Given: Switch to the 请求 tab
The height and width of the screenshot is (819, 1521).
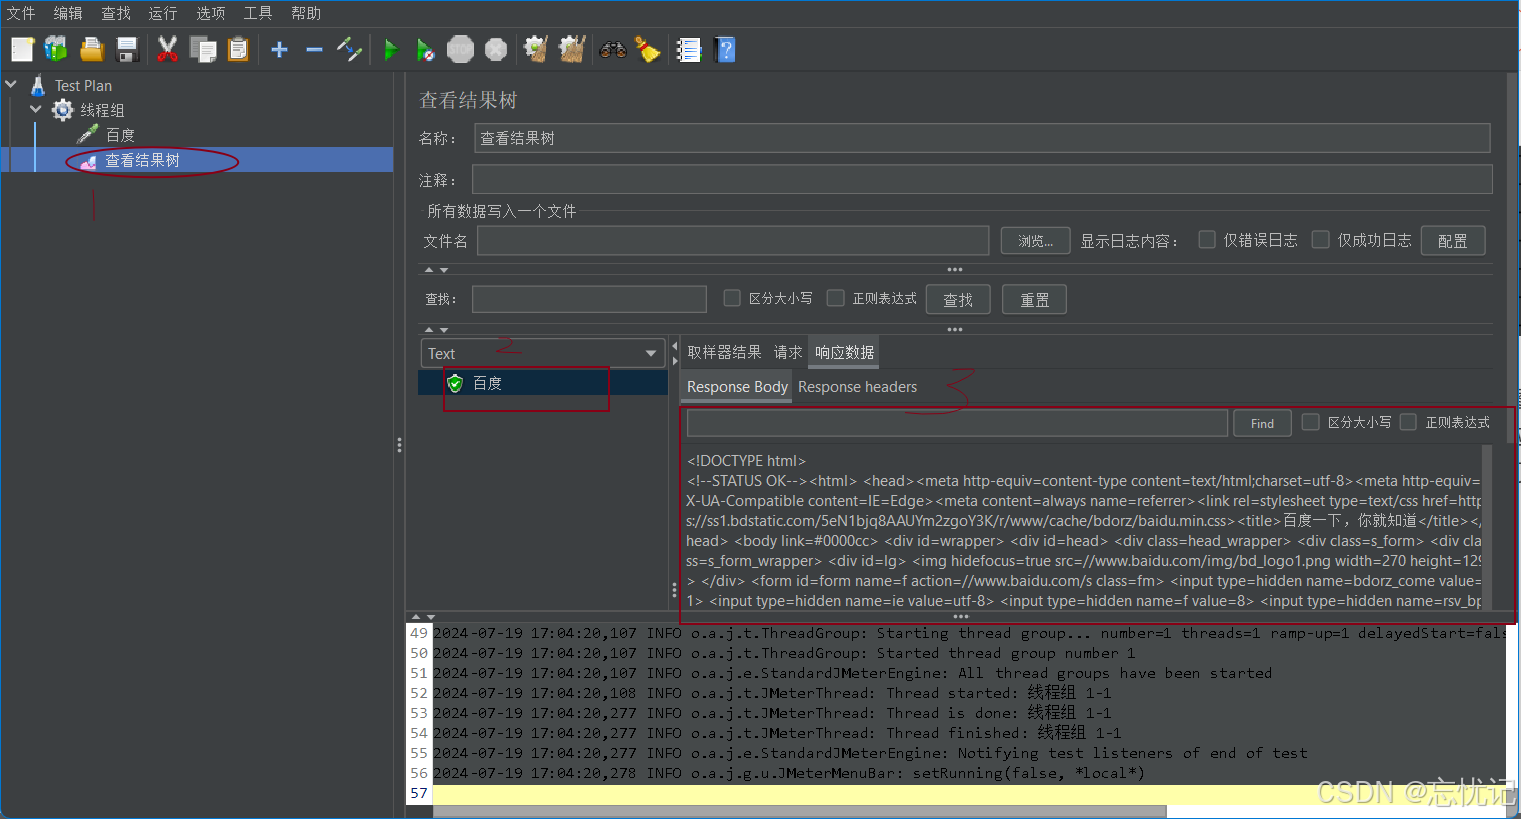Looking at the screenshot, I should click(788, 352).
